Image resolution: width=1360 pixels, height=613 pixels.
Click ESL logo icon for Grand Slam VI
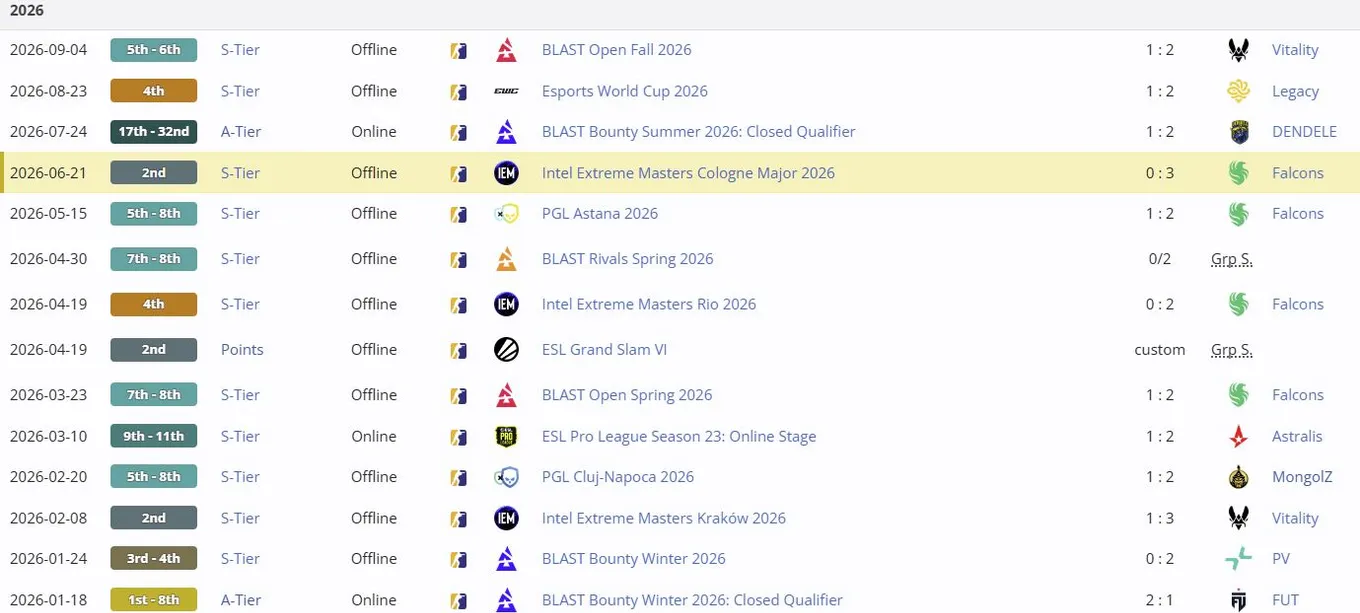pyautogui.click(x=506, y=350)
